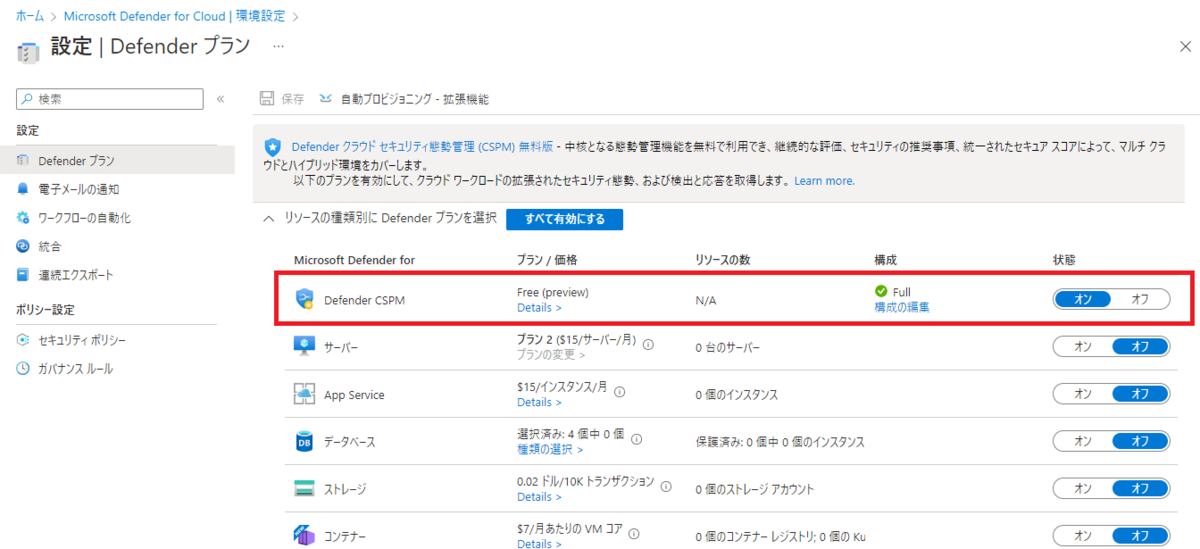The width and height of the screenshot is (1200, 549).
Task: Open Details for Defender CSPM plan
Action: click(x=539, y=308)
